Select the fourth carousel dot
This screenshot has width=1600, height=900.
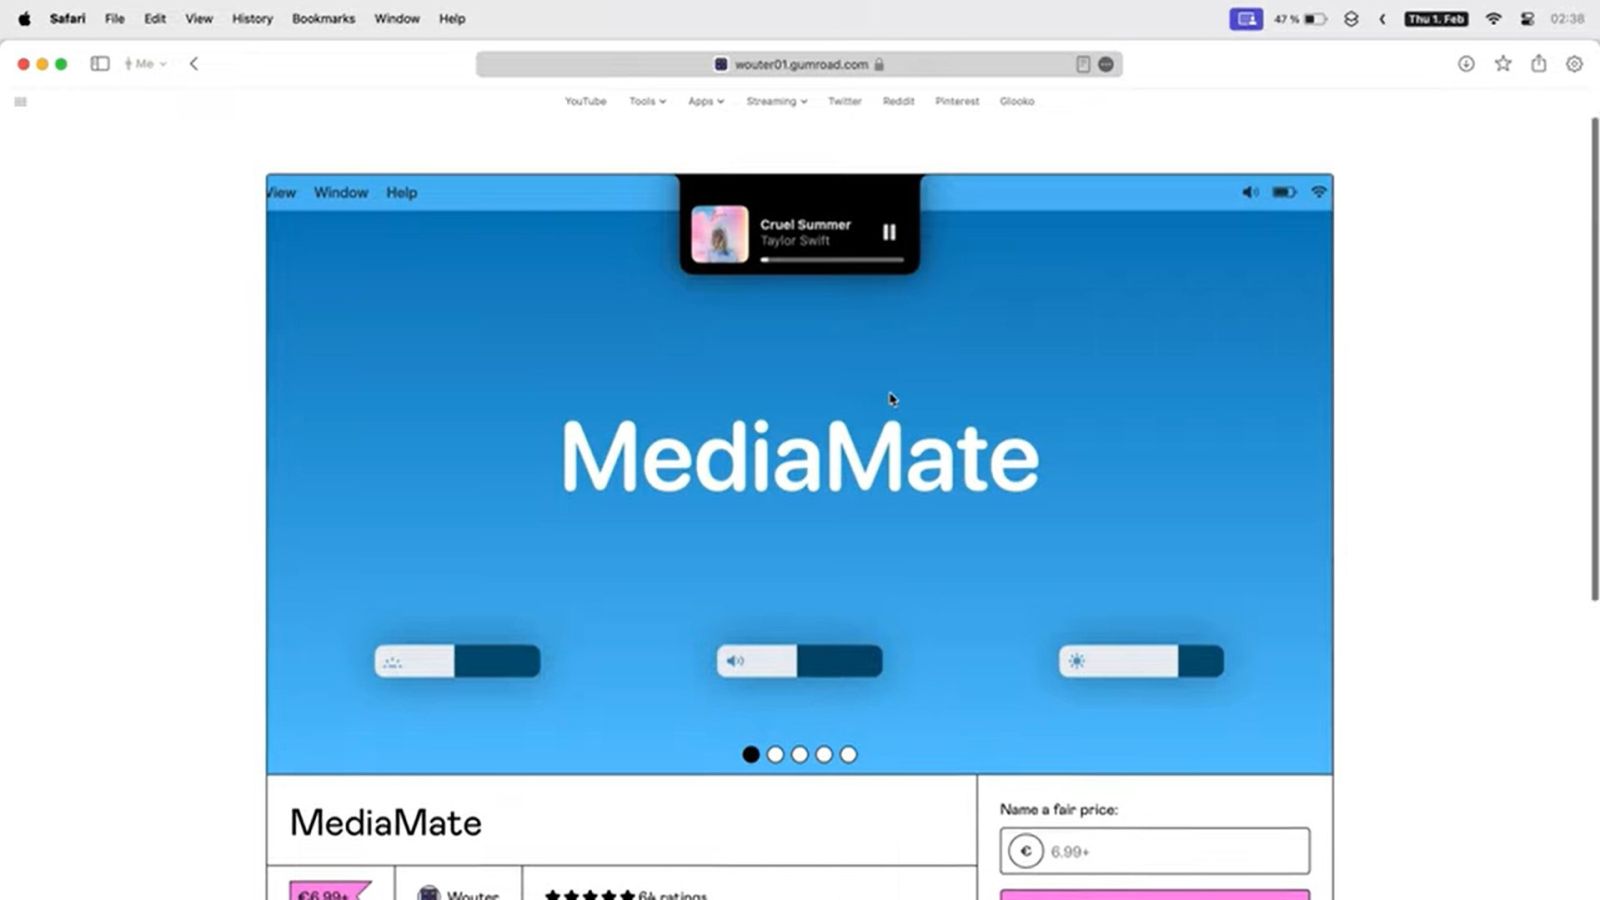(824, 755)
